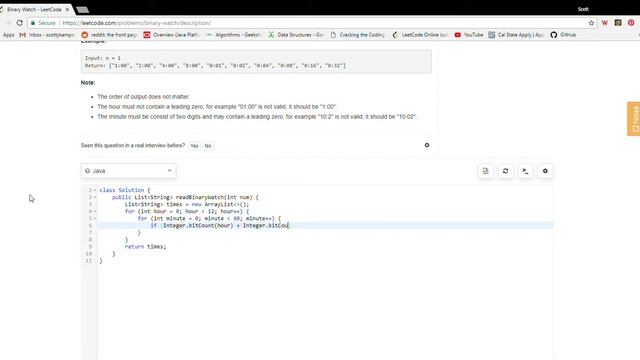Click the Scott profile button
The height and width of the screenshot is (360, 640).
583,9
